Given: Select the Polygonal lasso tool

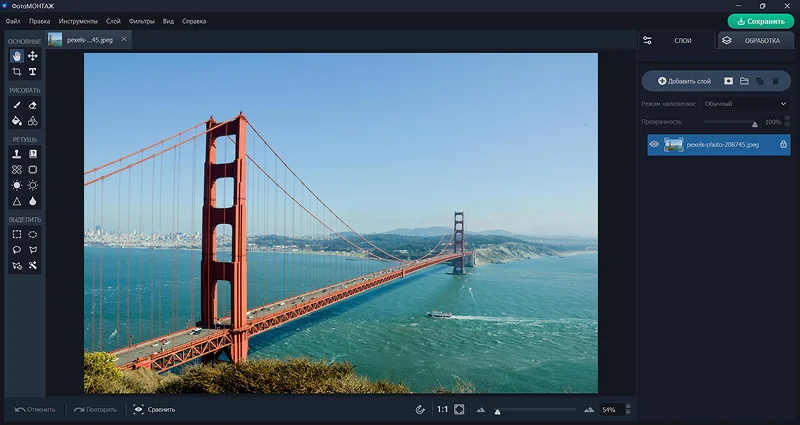Looking at the screenshot, I should 33,250.
